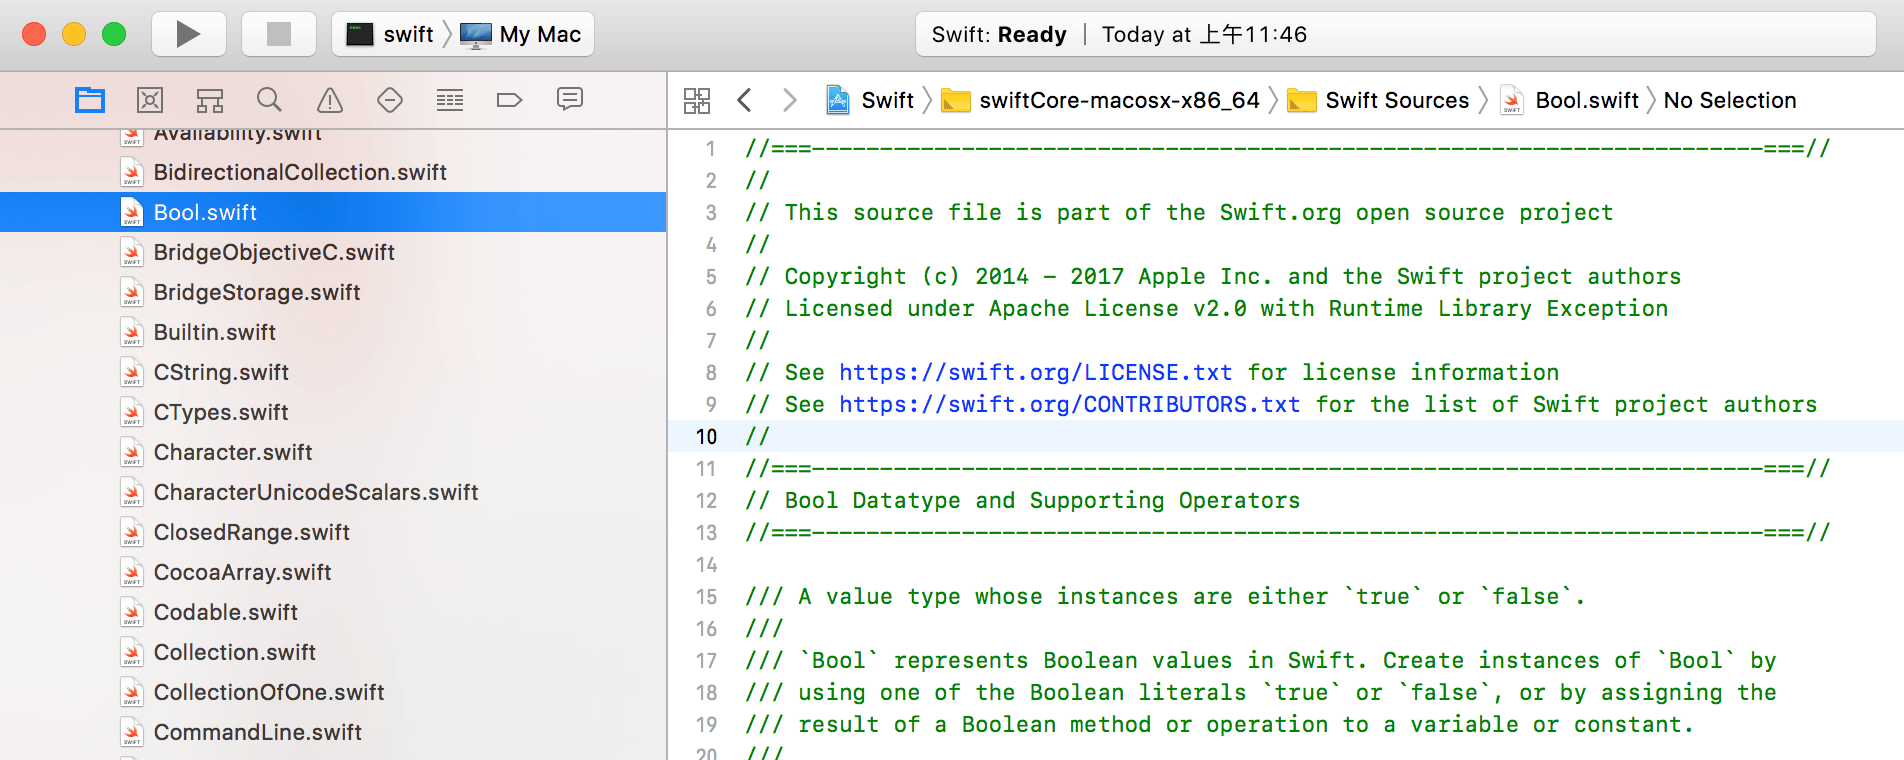
Task: Select CommandLine.swift
Action: pyautogui.click(x=333, y=732)
